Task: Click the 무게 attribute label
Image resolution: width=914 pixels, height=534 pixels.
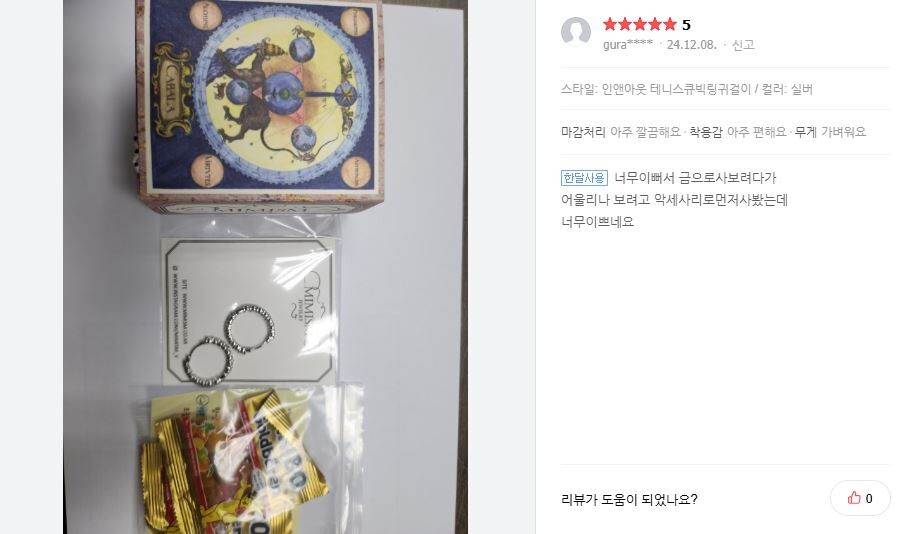Action: pyautogui.click(x=806, y=132)
